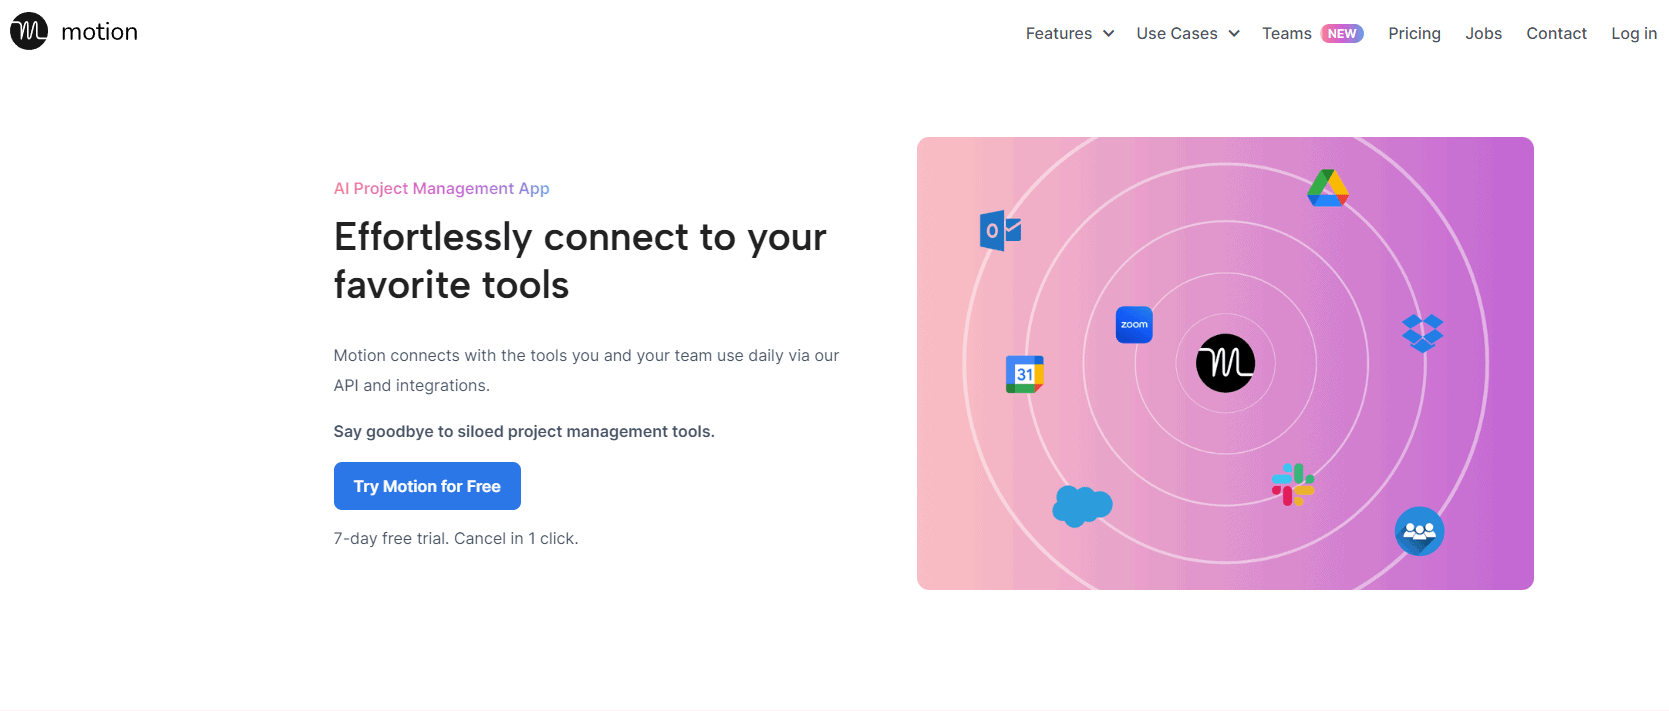Viewport: 1669px width, 711px height.
Task: Click the Outlook icon in the illustration
Action: (x=1000, y=231)
